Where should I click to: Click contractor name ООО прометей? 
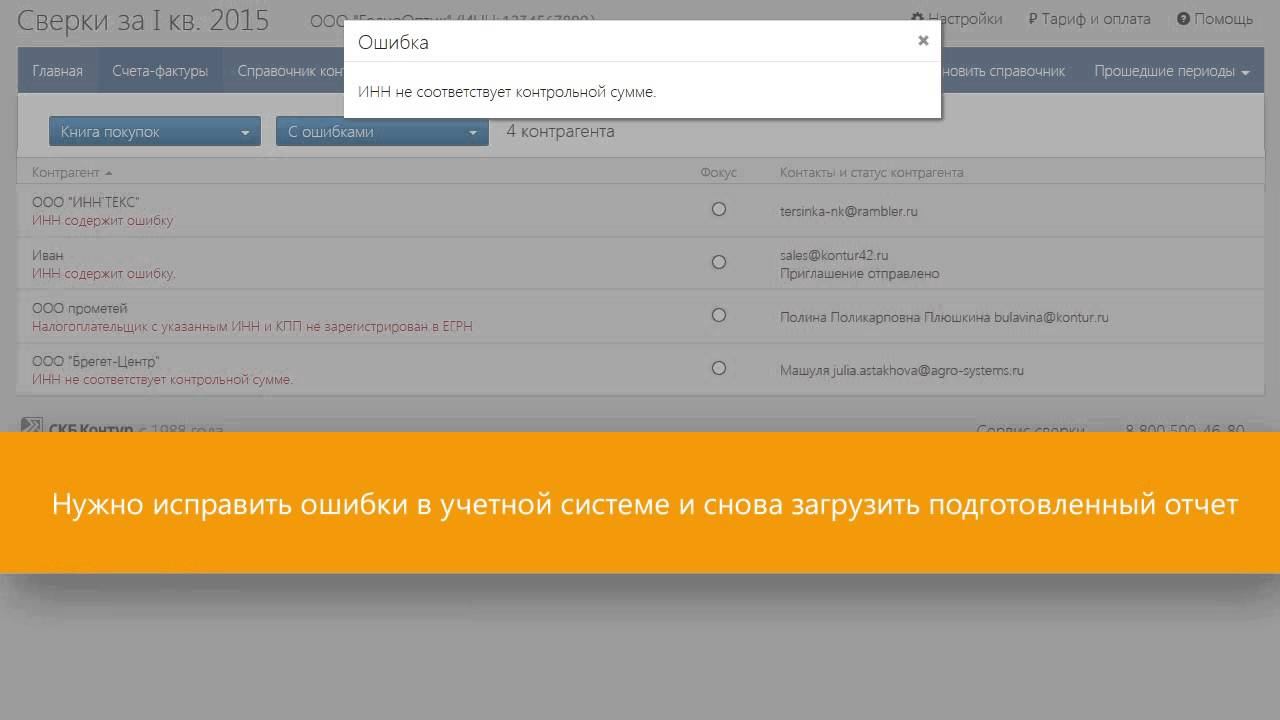click(x=80, y=308)
